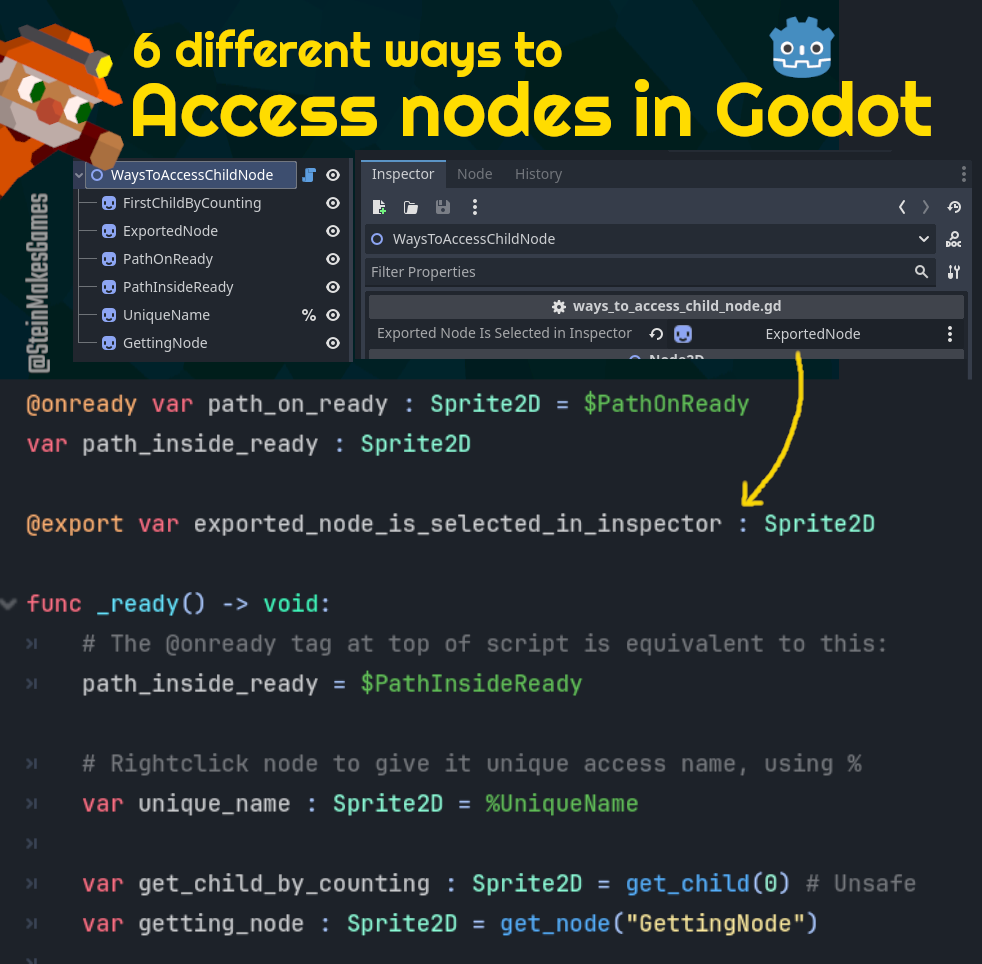982x964 pixels.
Task: Click the UniqueName Sprite2D icon
Action: point(109,315)
